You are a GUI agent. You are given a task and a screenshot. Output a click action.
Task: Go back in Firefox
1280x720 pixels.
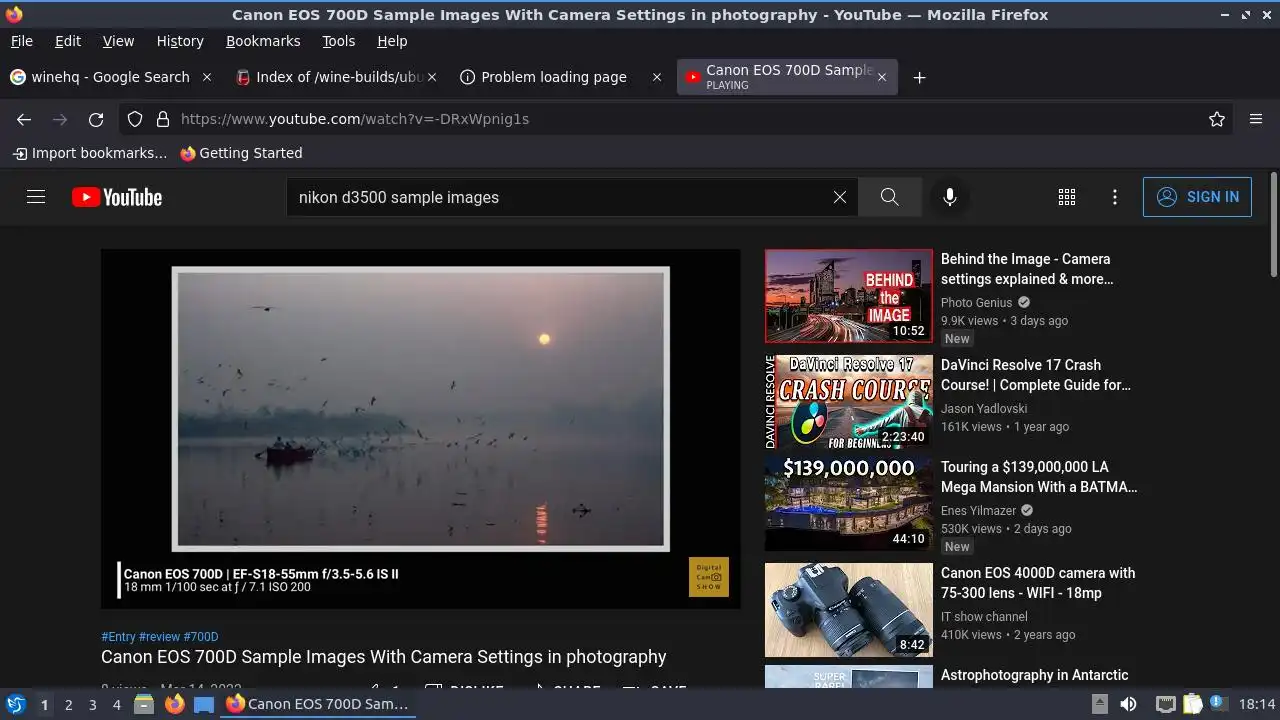click(24, 119)
